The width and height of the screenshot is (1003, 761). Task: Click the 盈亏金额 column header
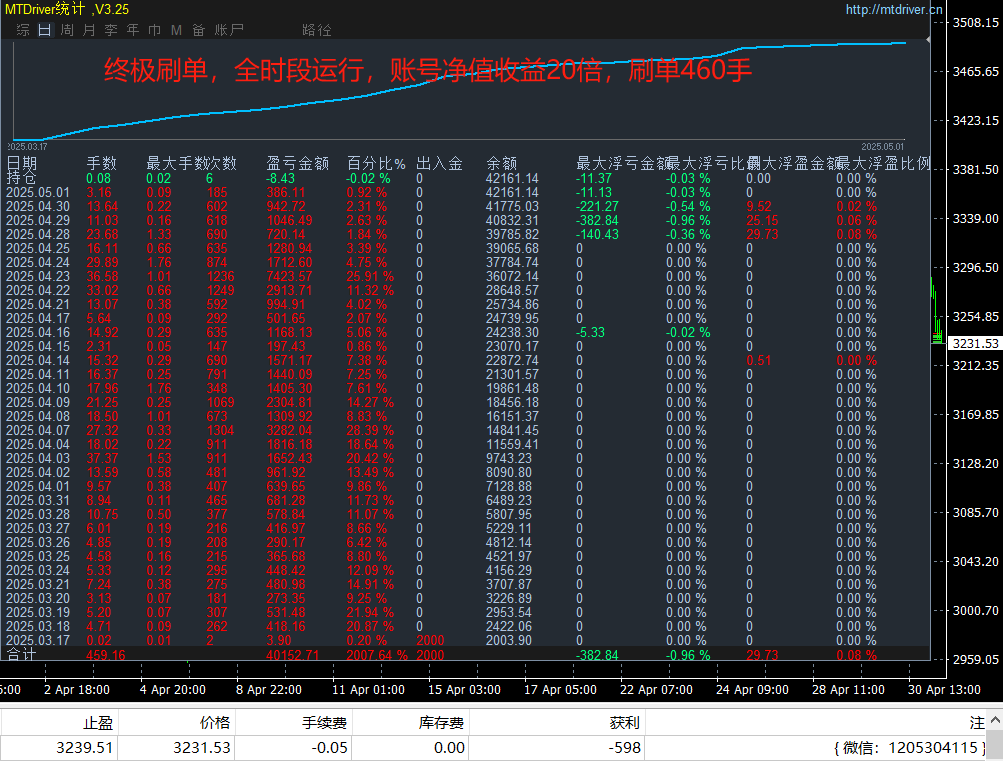[x=297, y=163]
